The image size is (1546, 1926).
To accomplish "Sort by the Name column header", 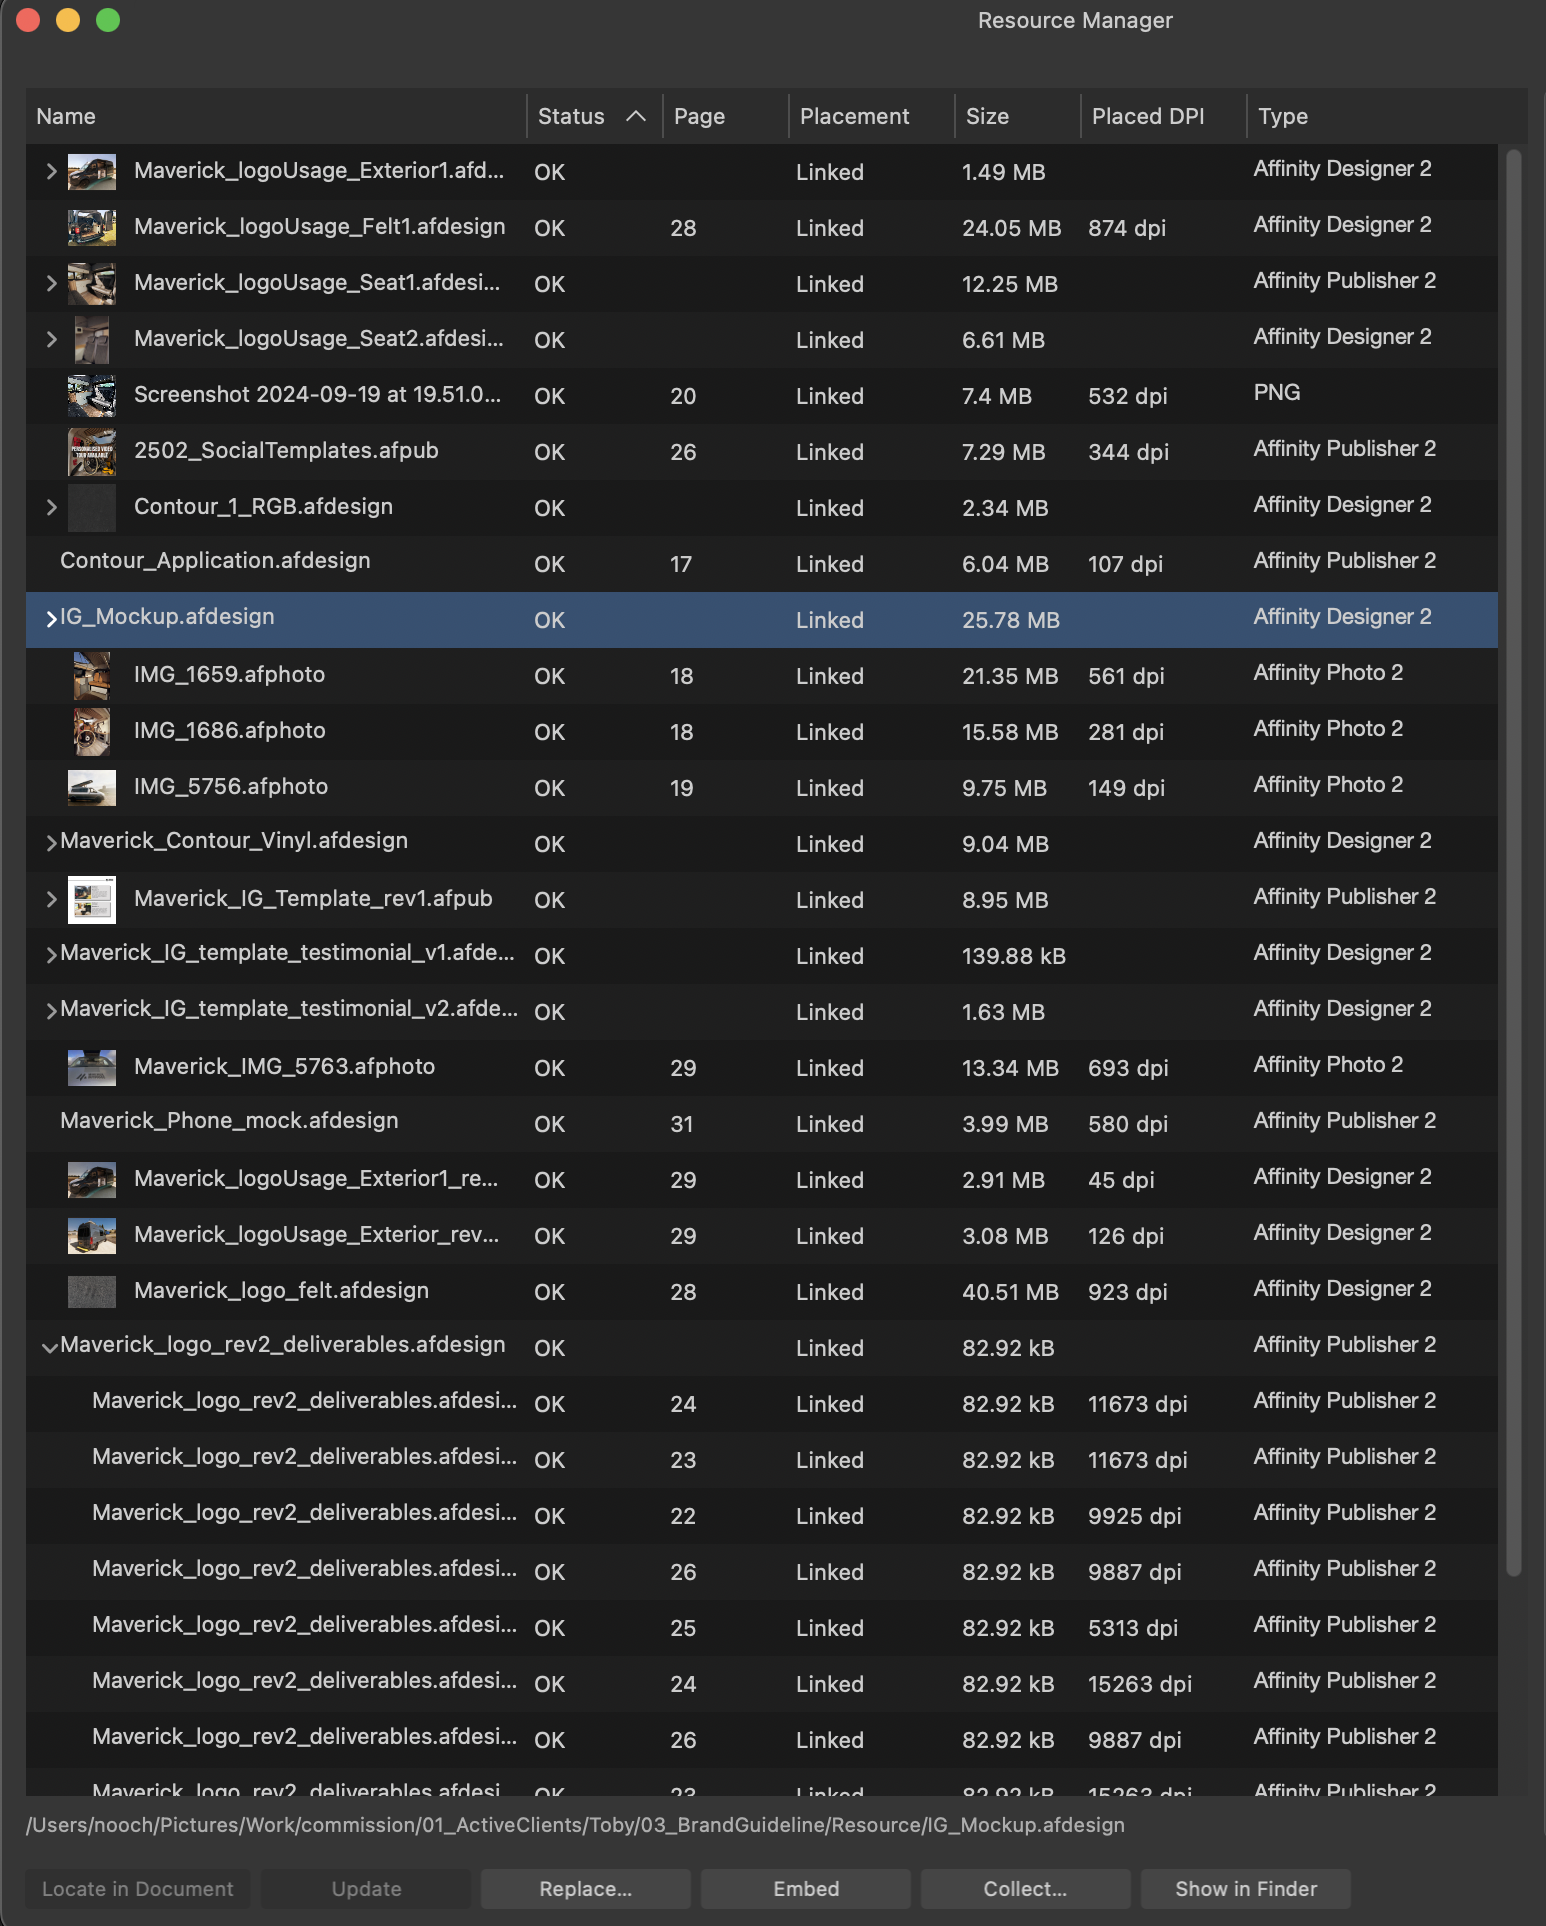I will click(x=276, y=116).
